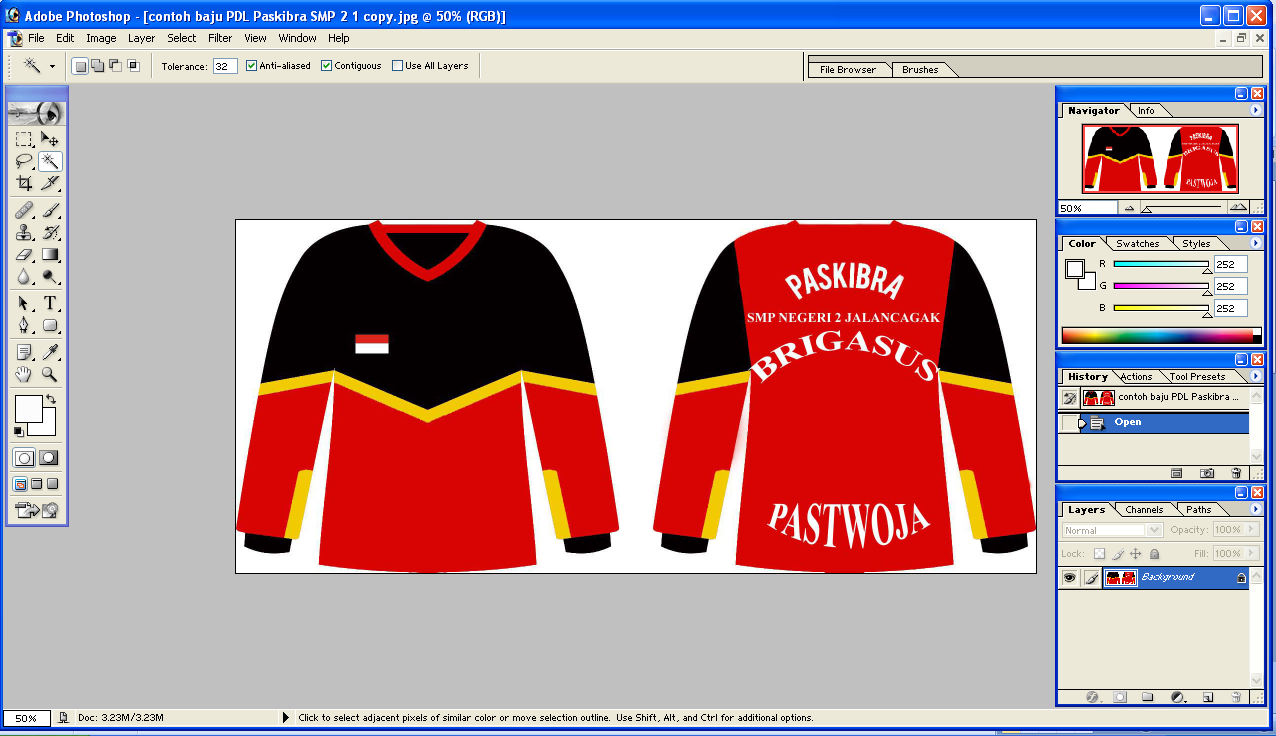Open the Image menu
This screenshot has height=736, width=1276.
pos(101,38)
